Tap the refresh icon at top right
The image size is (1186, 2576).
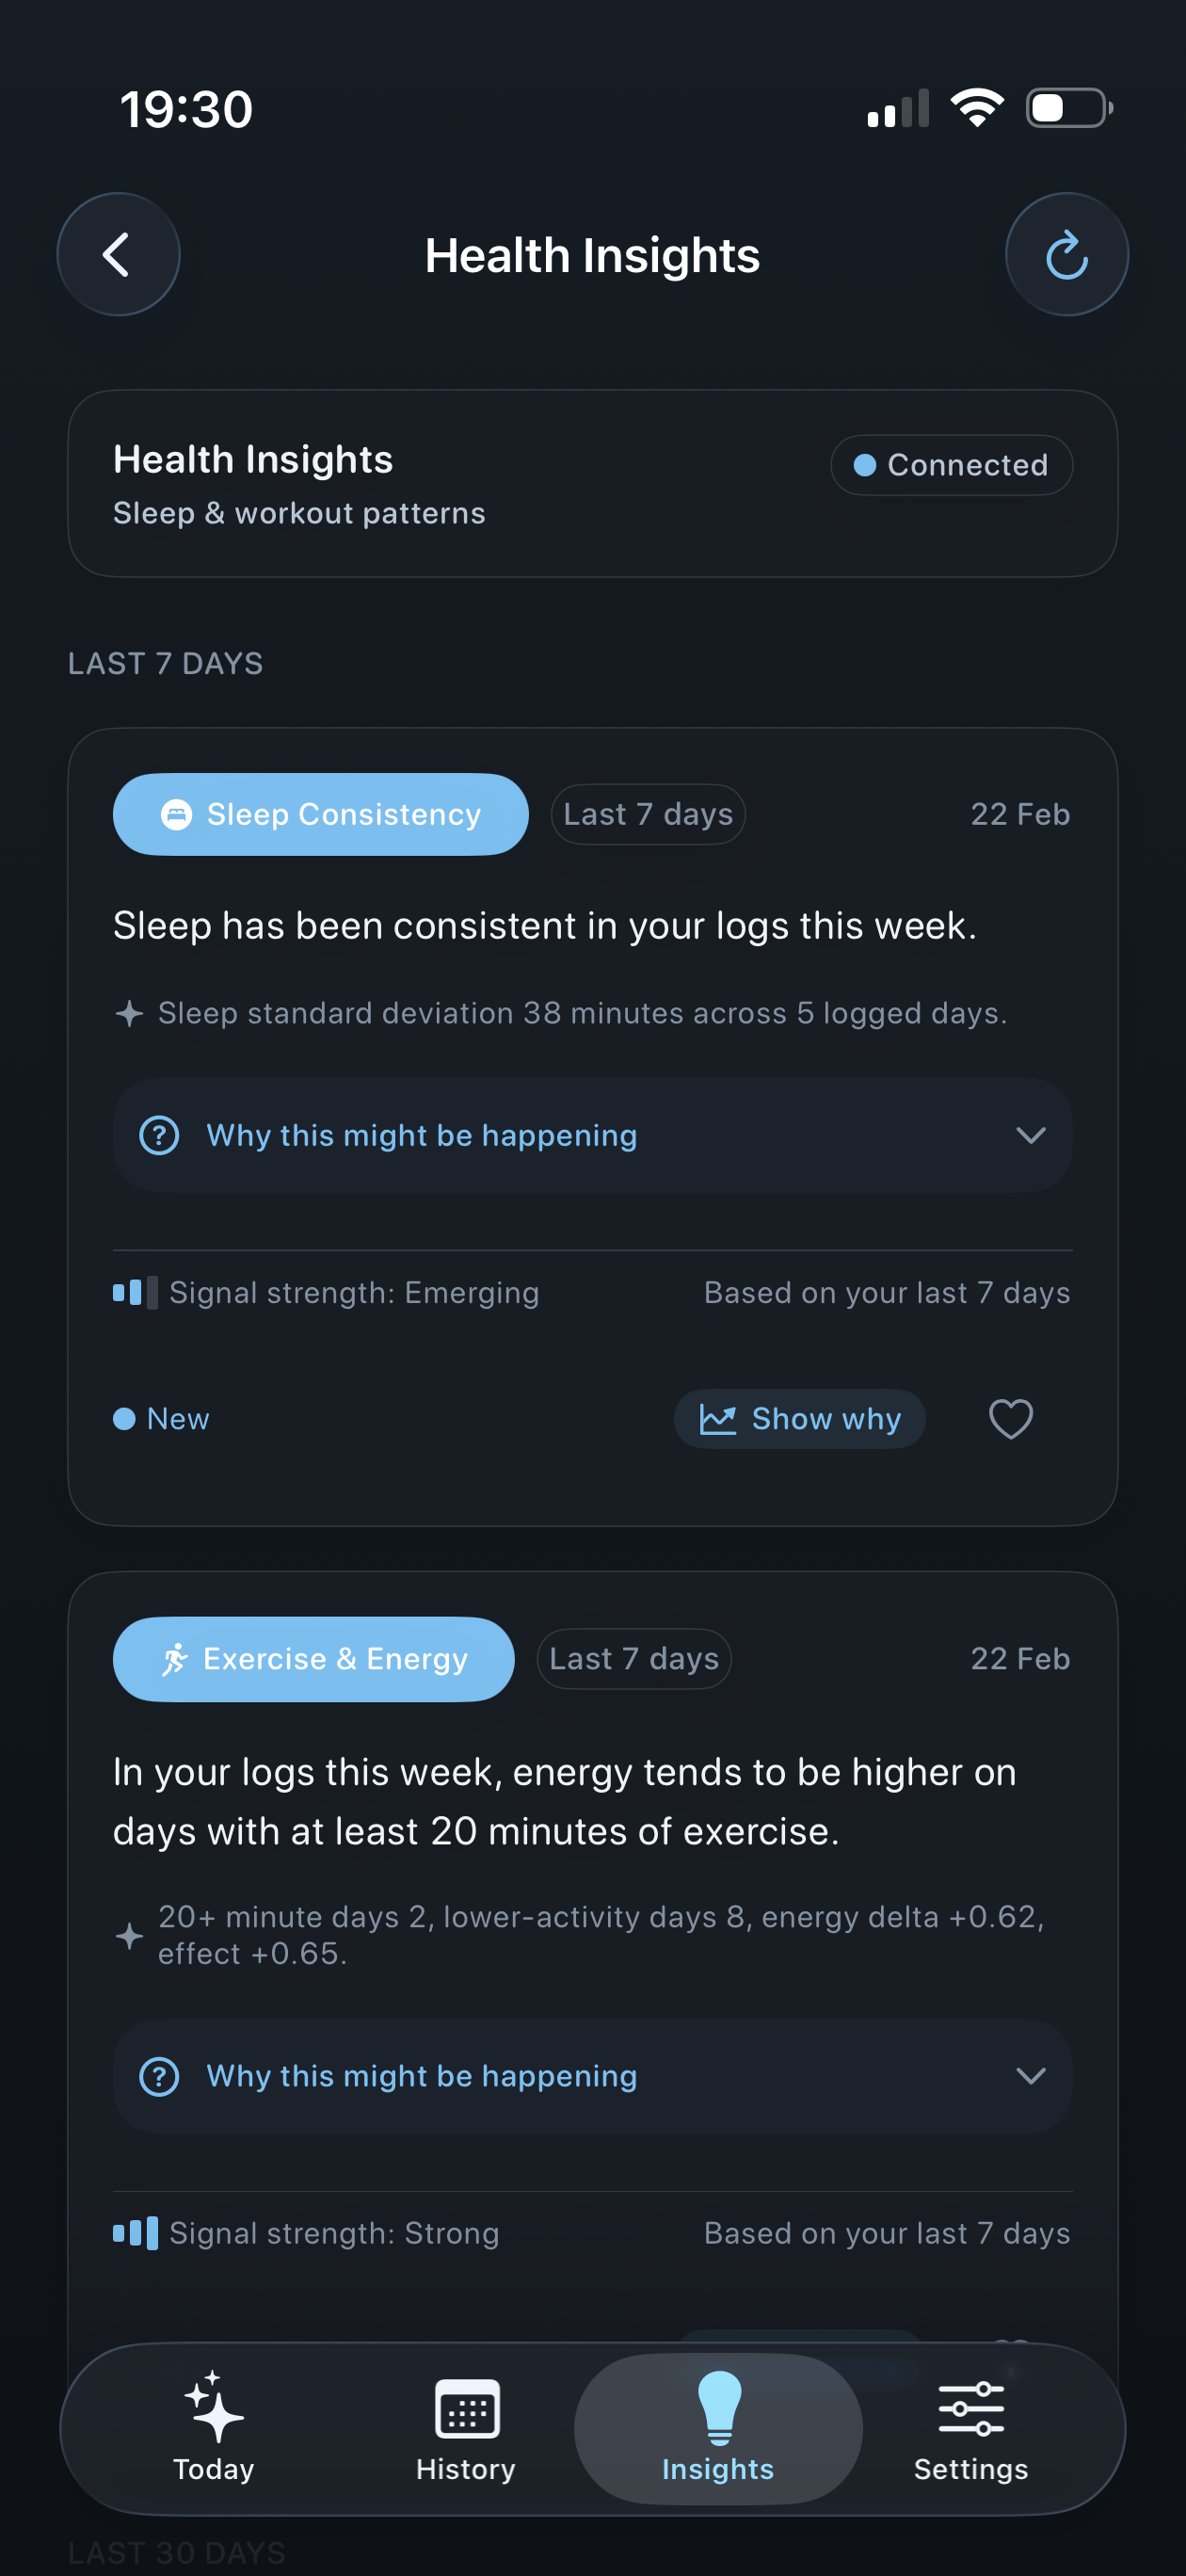click(1066, 254)
